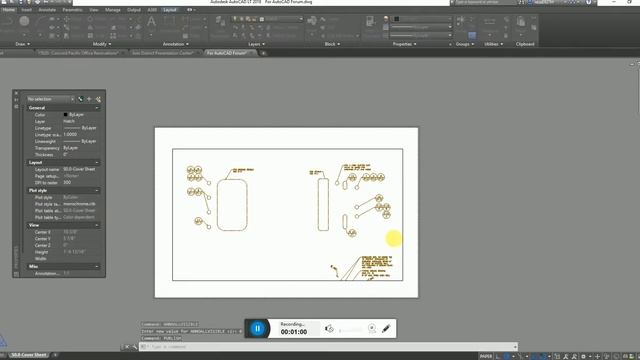The height and width of the screenshot is (360, 640).
Task: Select the S0.0 Cover Sheet layout tab
Action: (x=29, y=355)
